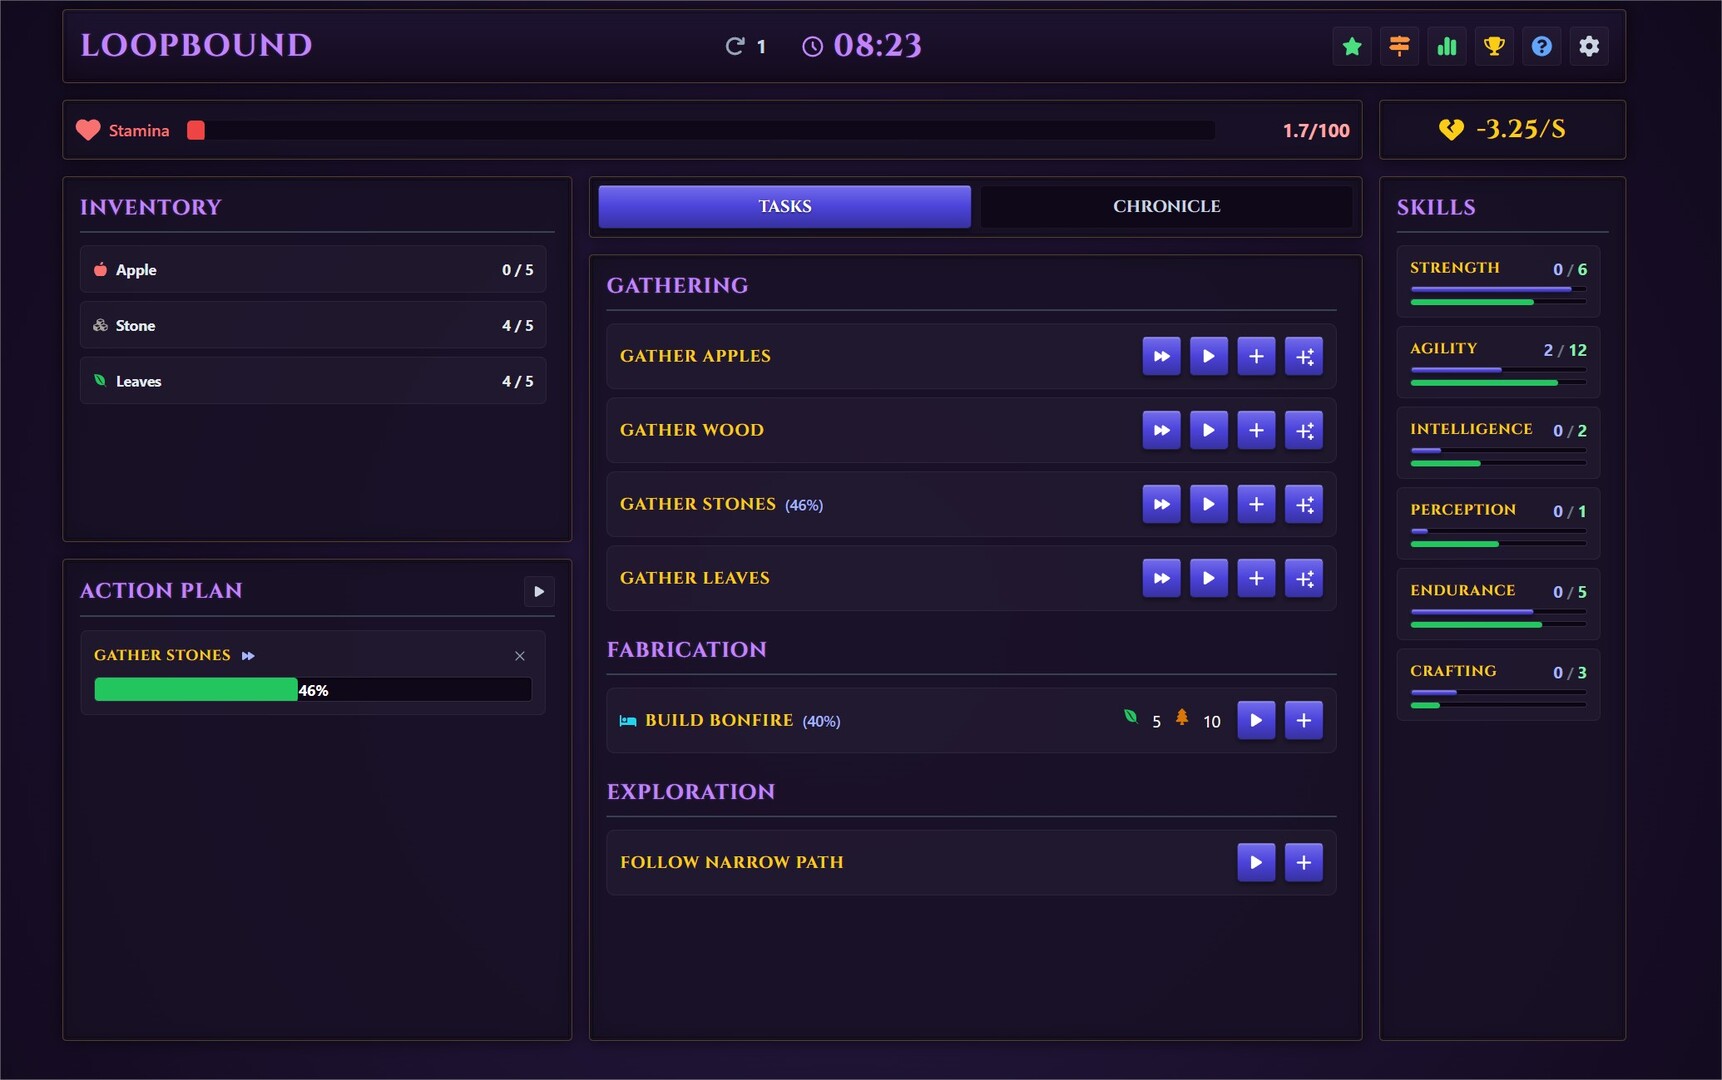This screenshot has width=1722, height=1080.
Task: Switch to the Chronicle tab
Action: tap(1166, 206)
